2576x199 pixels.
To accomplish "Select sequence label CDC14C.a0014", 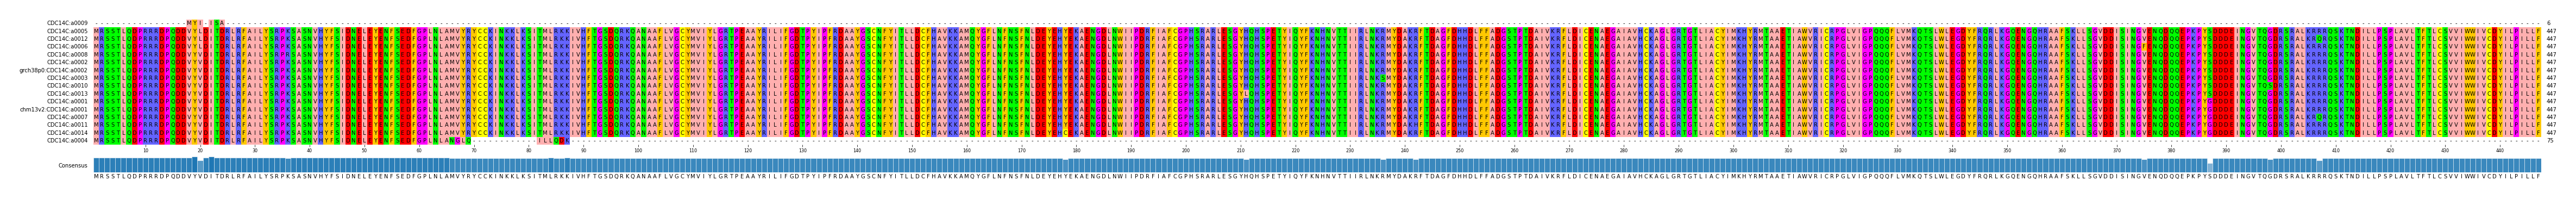I will tap(67, 133).
